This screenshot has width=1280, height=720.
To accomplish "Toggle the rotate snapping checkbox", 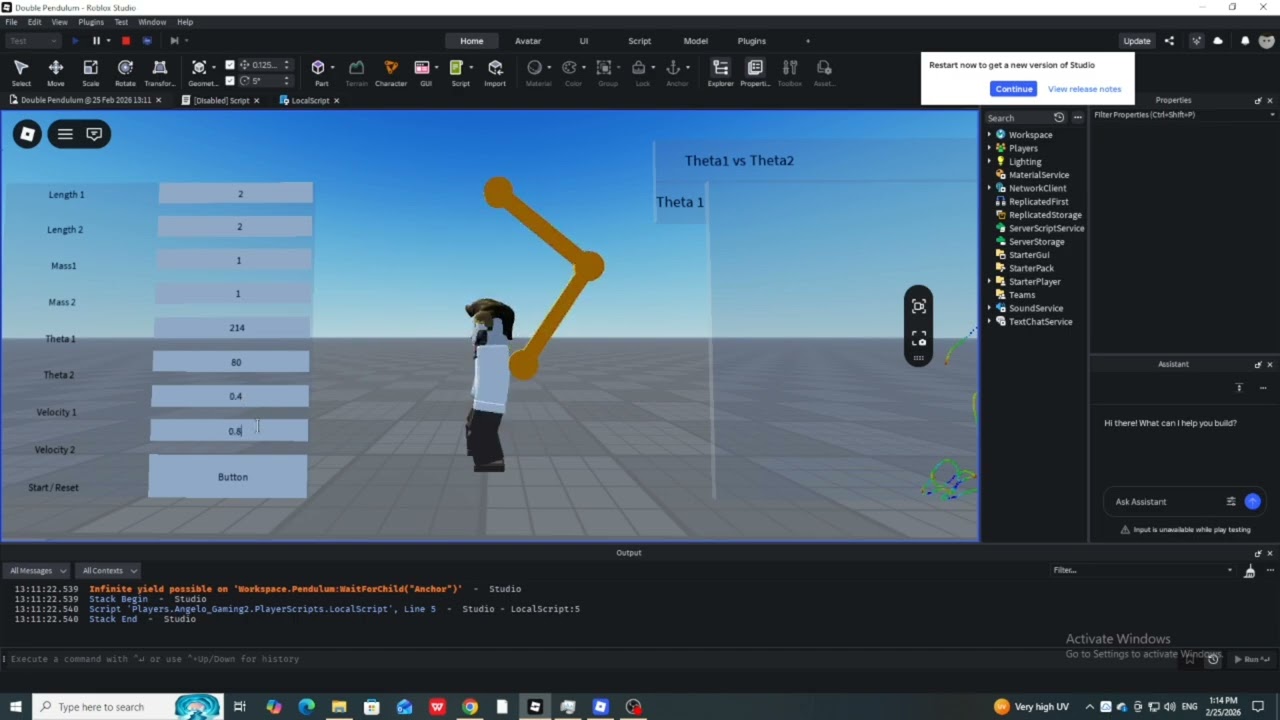I will pyautogui.click(x=230, y=80).
